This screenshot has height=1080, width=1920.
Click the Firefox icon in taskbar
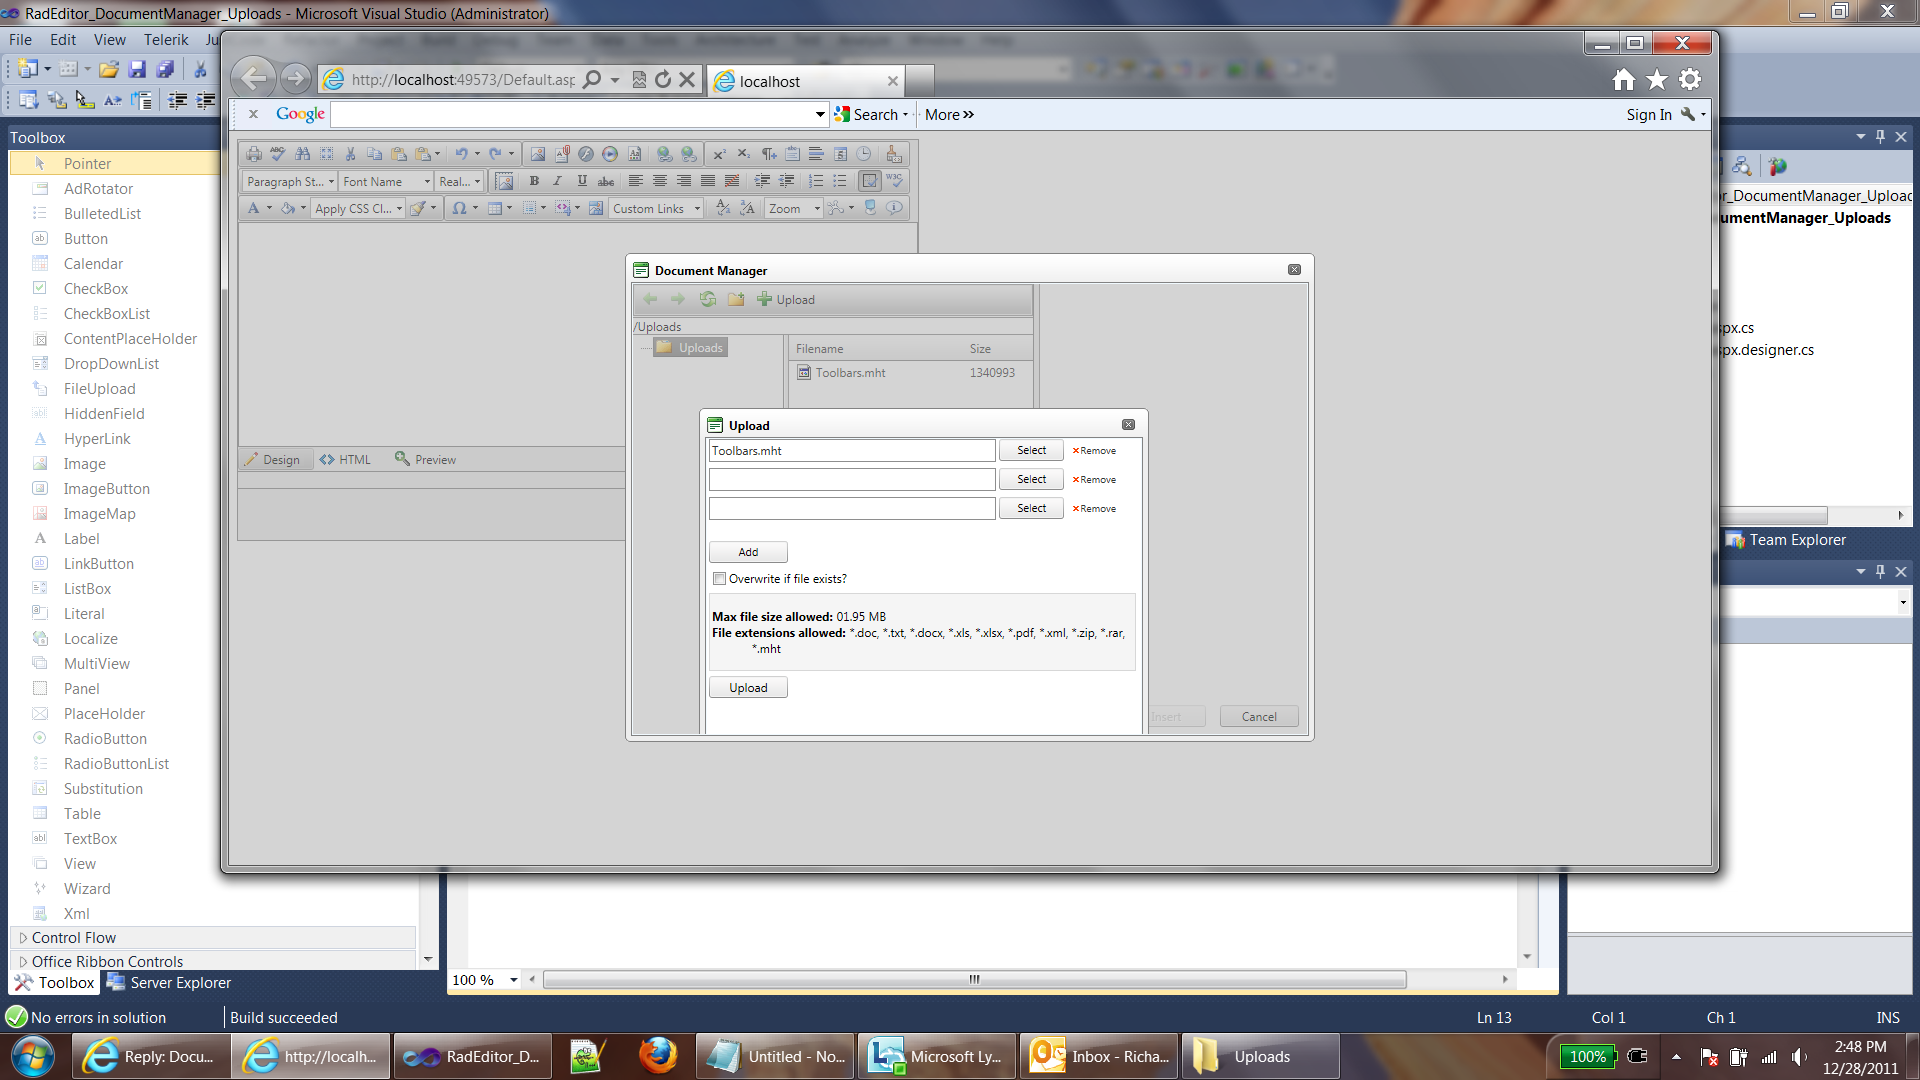click(658, 1056)
